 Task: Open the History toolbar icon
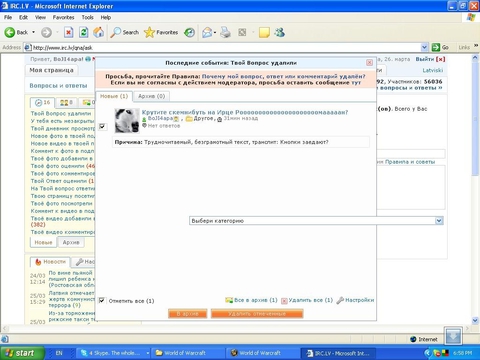coord(190,32)
